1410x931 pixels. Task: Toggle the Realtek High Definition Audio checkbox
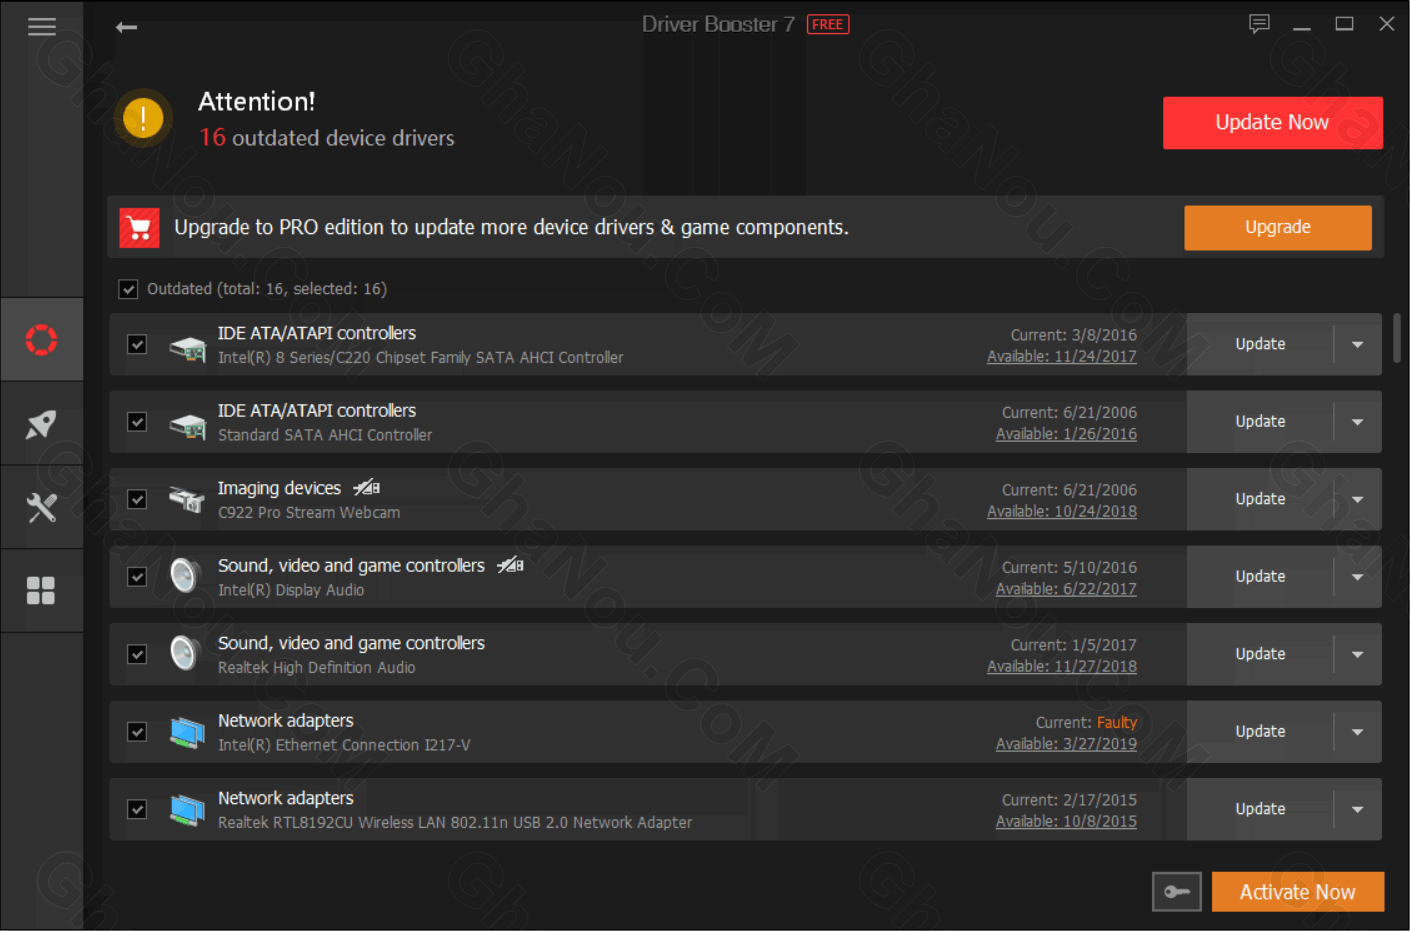(137, 654)
